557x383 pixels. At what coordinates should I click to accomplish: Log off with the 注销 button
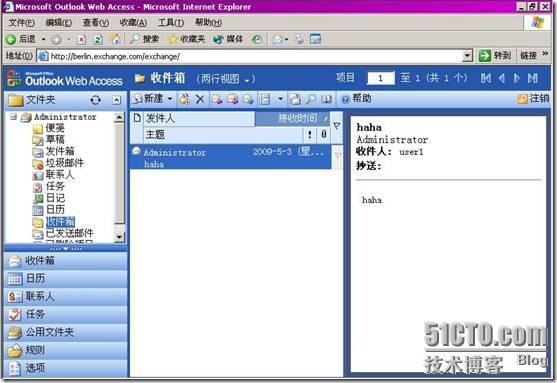(534, 98)
